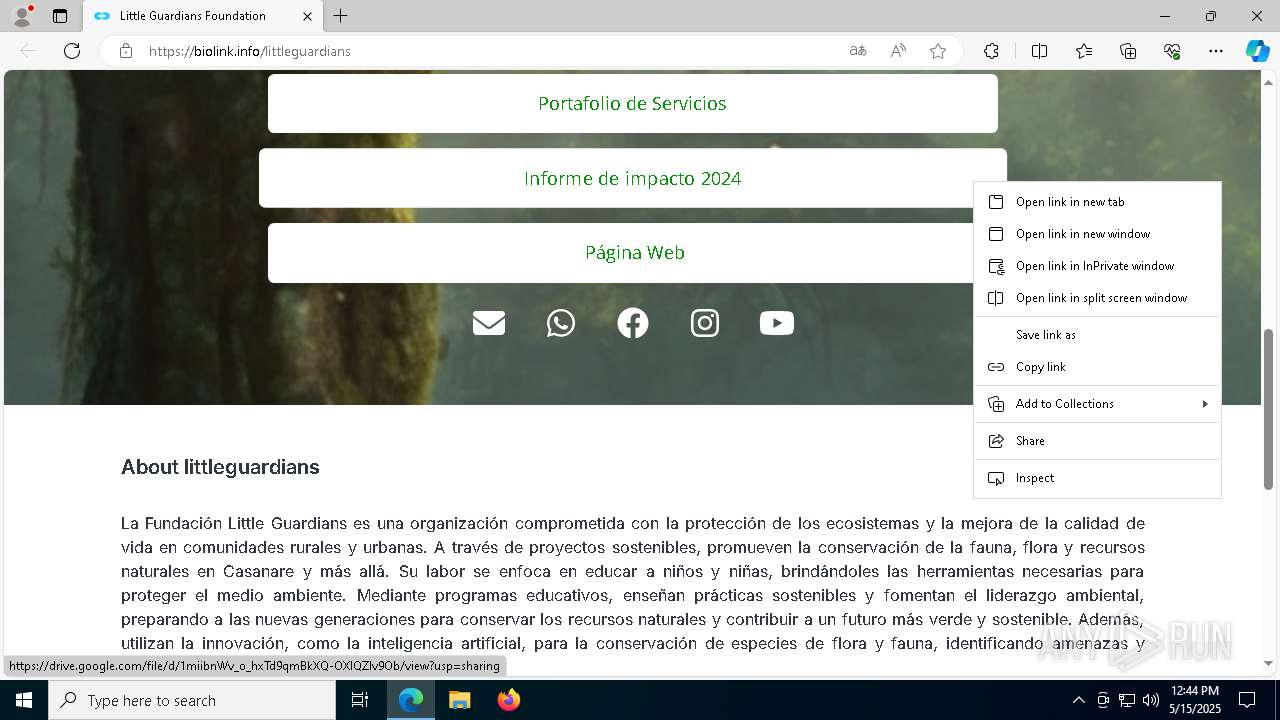The width and height of the screenshot is (1280, 720).
Task: Open tab actions menu icon
Action: point(60,16)
